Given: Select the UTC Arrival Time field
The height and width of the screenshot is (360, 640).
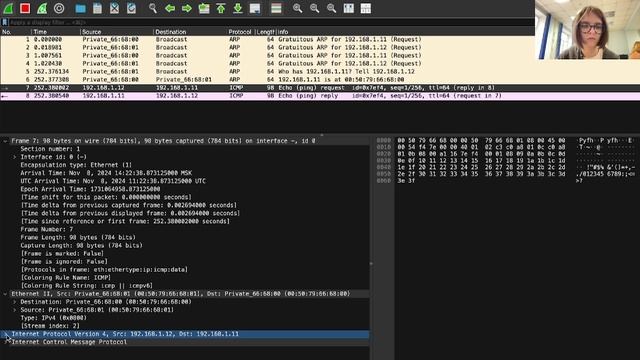Looking at the screenshot, I should point(113,181).
